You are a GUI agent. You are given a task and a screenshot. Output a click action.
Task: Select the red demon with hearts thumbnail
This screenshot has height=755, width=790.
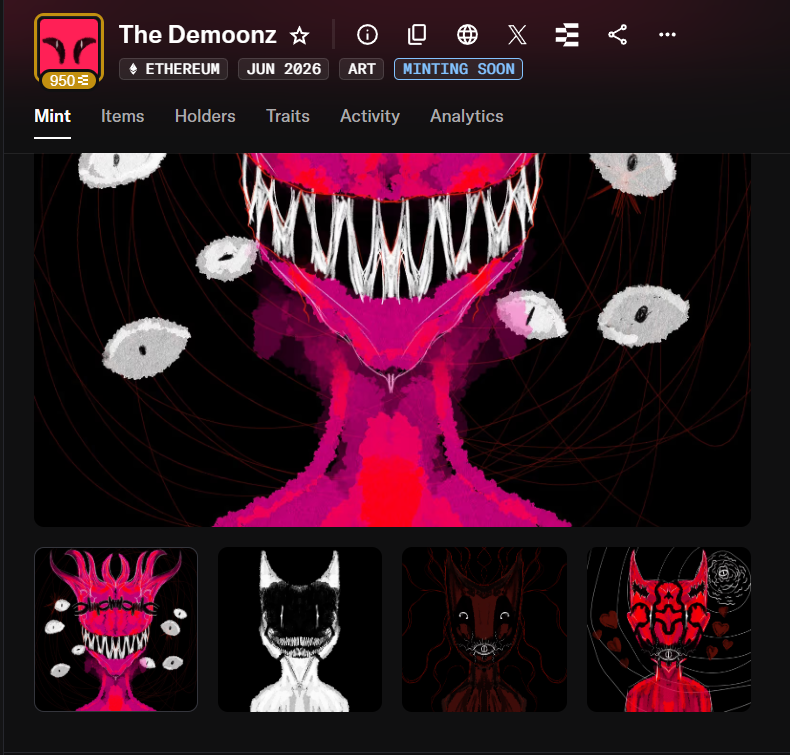tap(669, 630)
